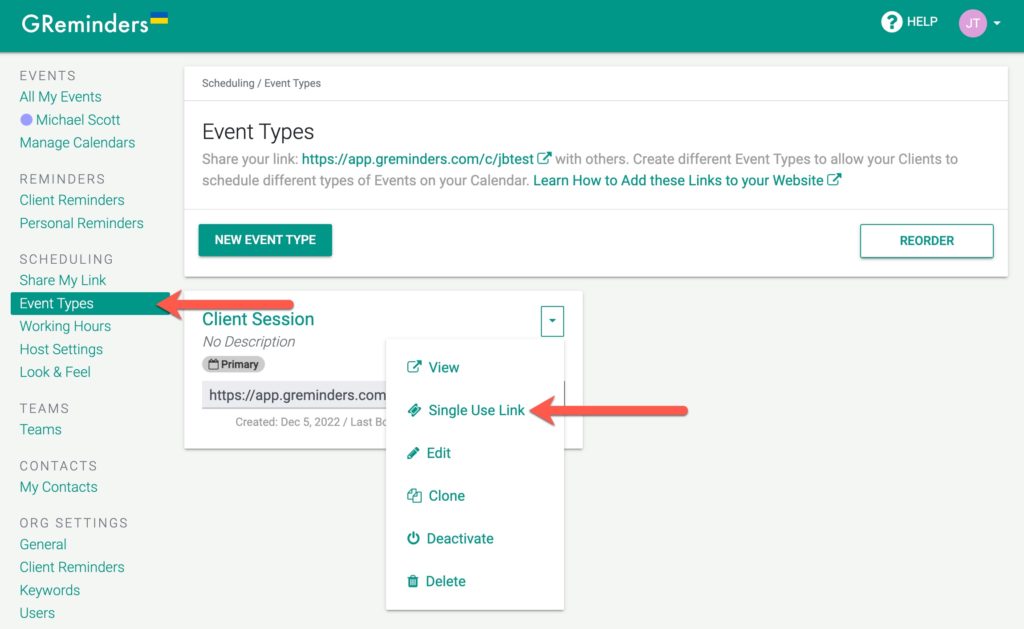1024x629 pixels.
Task: Open Working Hours
Action: pyautogui.click(x=65, y=326)
